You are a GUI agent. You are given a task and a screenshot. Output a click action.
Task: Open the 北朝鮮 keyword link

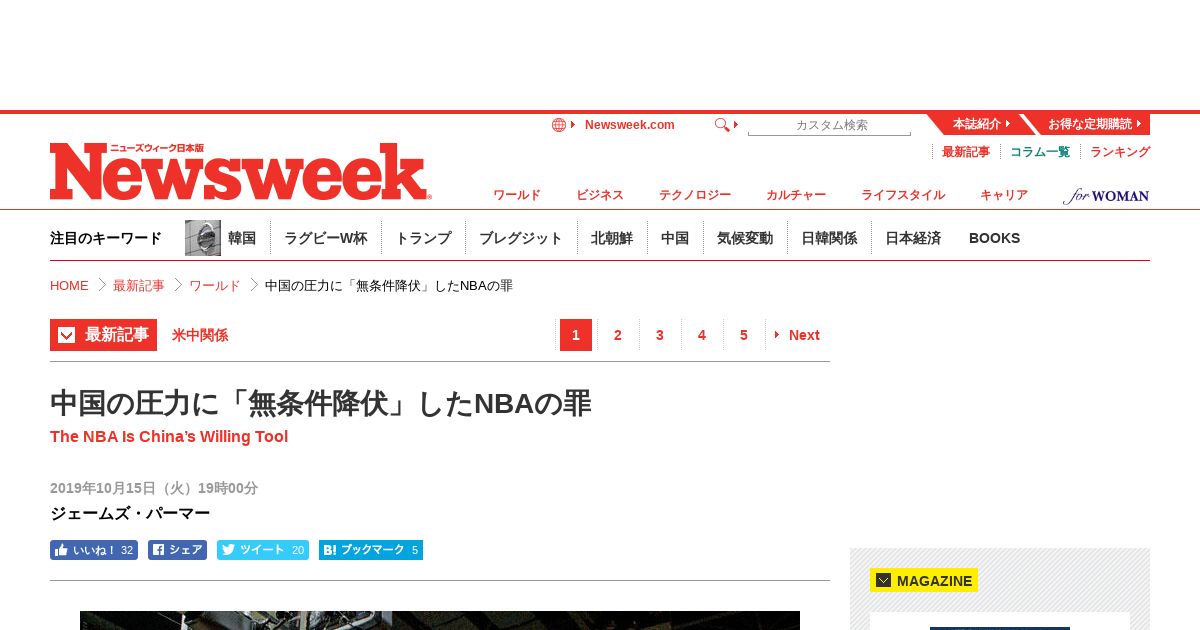(x=612, y=238)
